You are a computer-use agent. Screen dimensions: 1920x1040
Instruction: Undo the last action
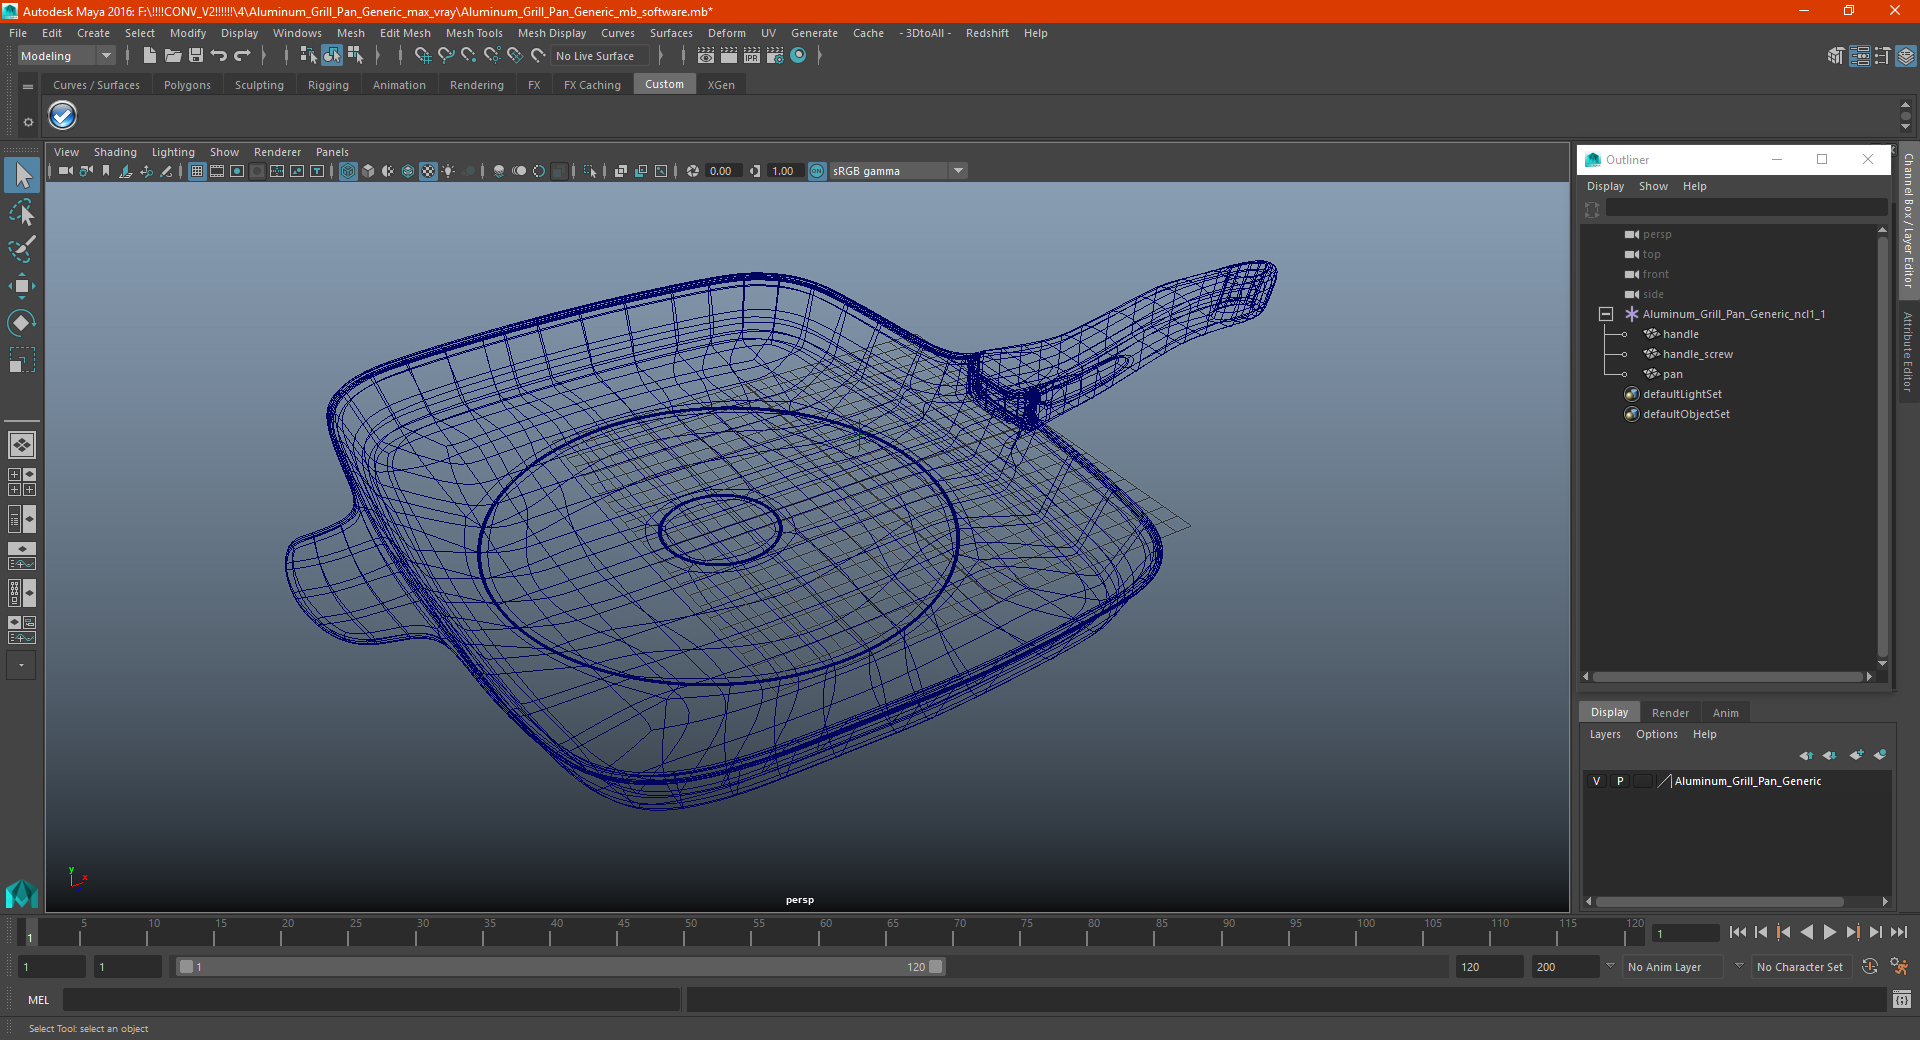point(219,56)
